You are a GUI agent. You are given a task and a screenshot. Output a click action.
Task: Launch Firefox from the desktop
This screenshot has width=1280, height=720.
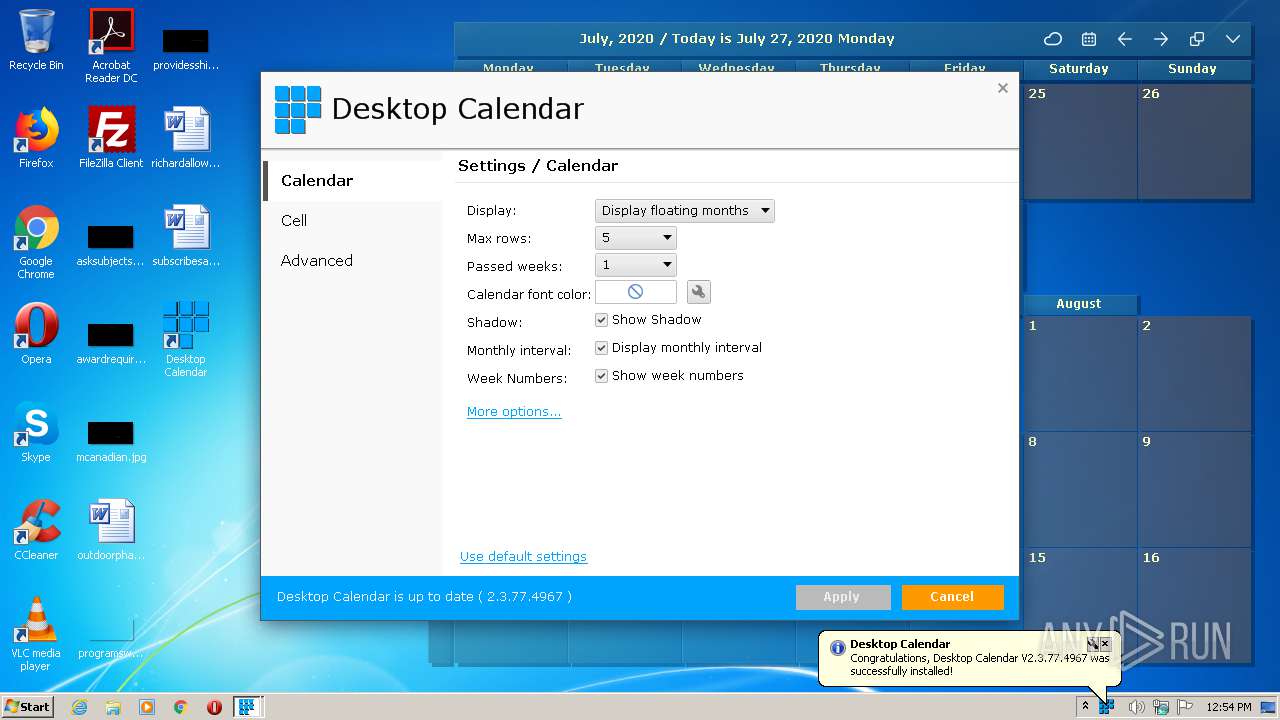(36, 138)
